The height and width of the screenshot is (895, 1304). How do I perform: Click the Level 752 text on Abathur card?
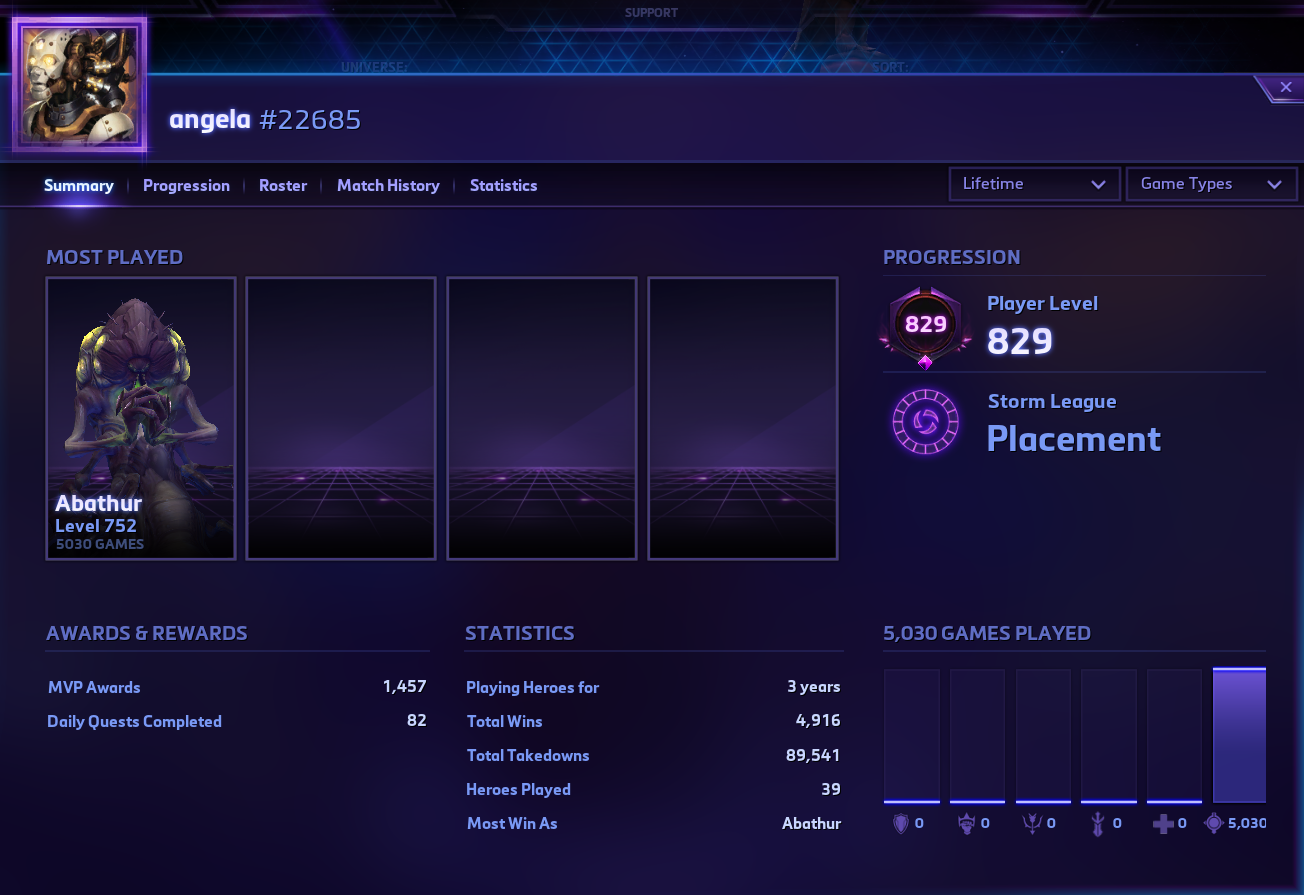point(96,525)
